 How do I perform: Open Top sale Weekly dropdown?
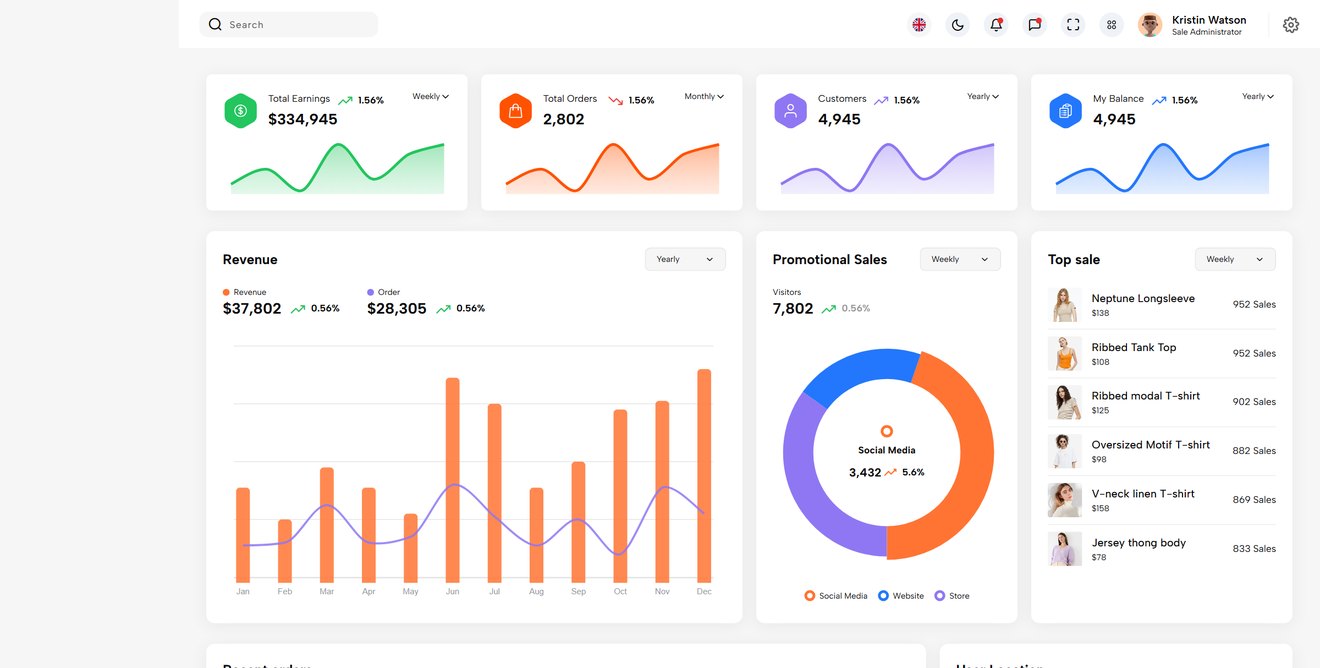[x=1235, y=259]
